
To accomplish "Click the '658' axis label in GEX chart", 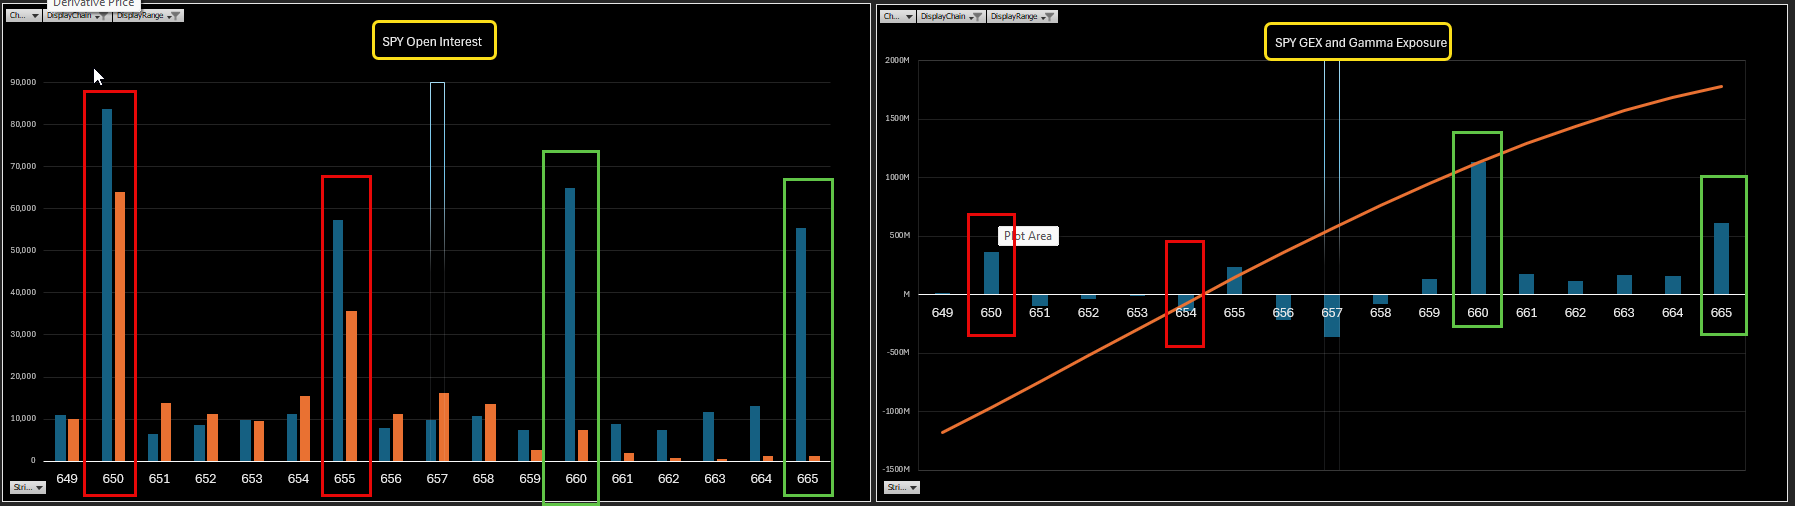I will [x=1380, y=313].
